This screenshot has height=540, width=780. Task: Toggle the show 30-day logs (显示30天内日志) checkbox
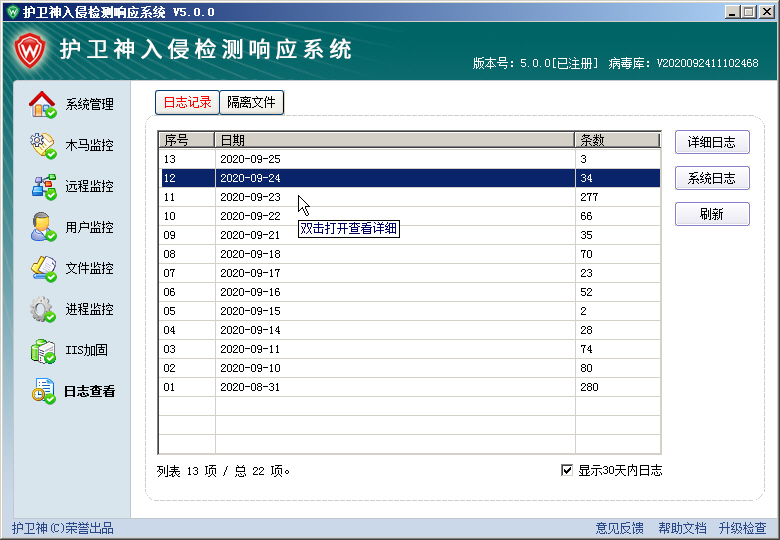coord(567,470)
